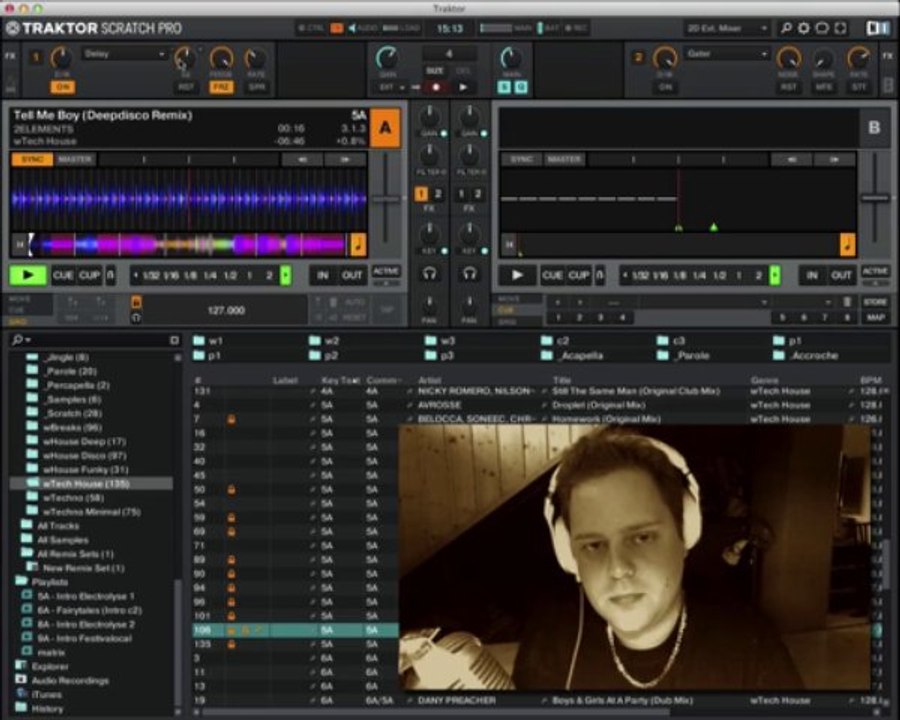Screen dimensions: 900x720
Task: Set loop IN point on deck A
Action: [x=323, y=275]
